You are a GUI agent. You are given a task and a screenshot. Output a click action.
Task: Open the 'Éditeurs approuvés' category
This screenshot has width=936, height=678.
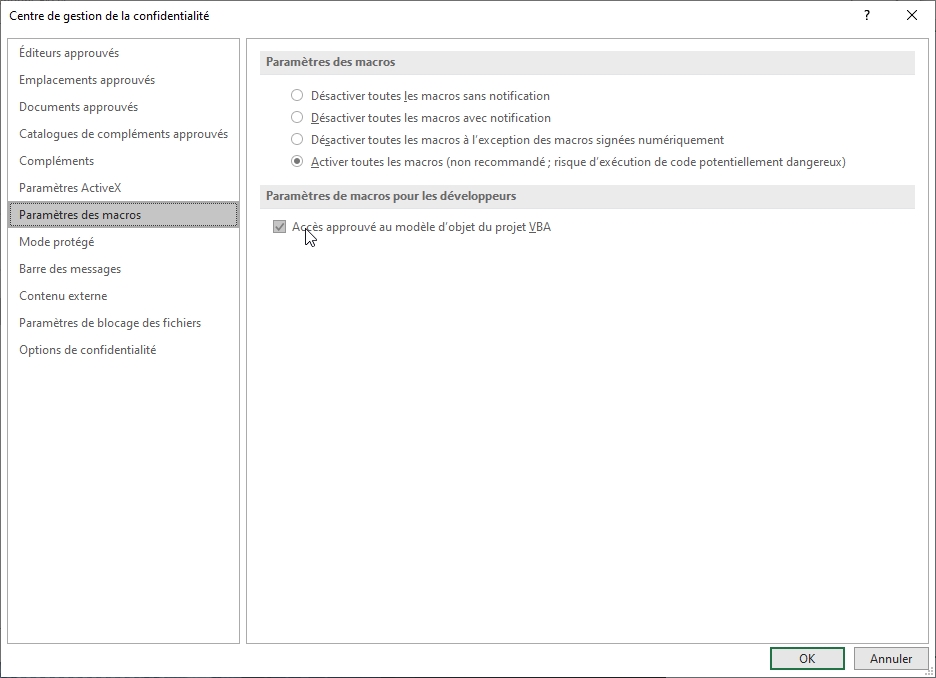pos(70,52)
